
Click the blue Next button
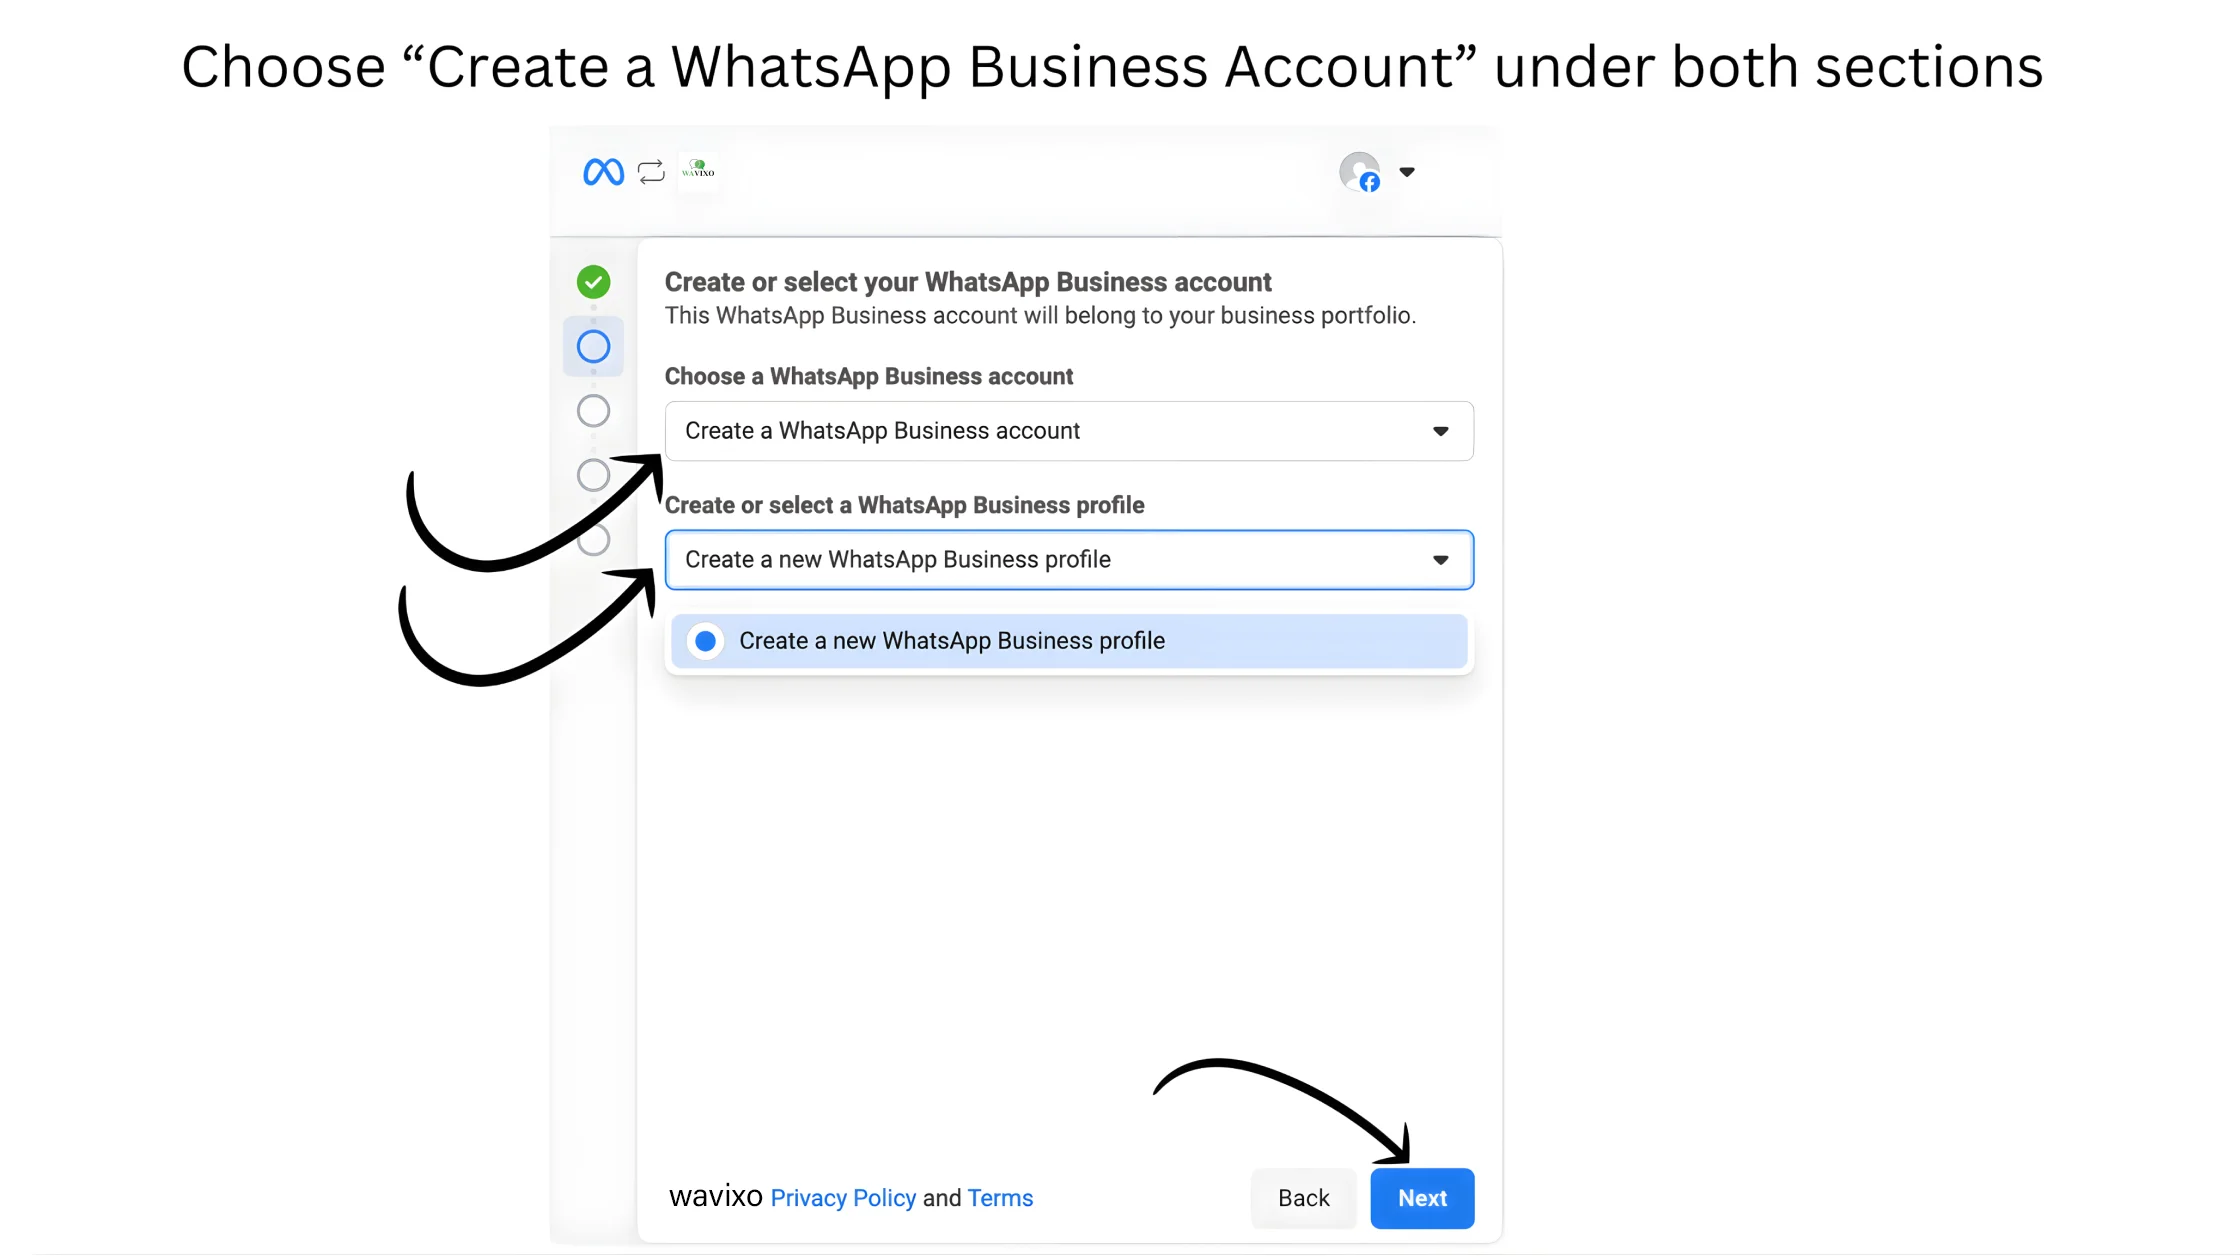tap(1422, 1198)
